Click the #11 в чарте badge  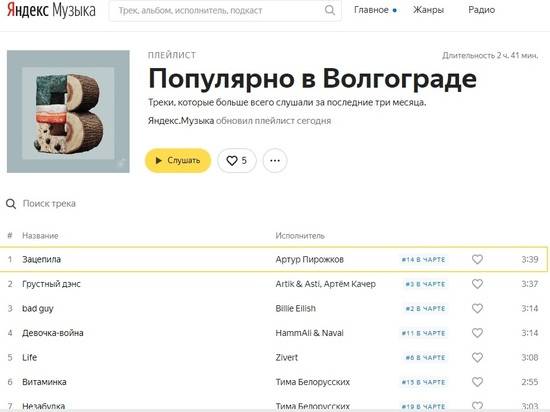423,333
